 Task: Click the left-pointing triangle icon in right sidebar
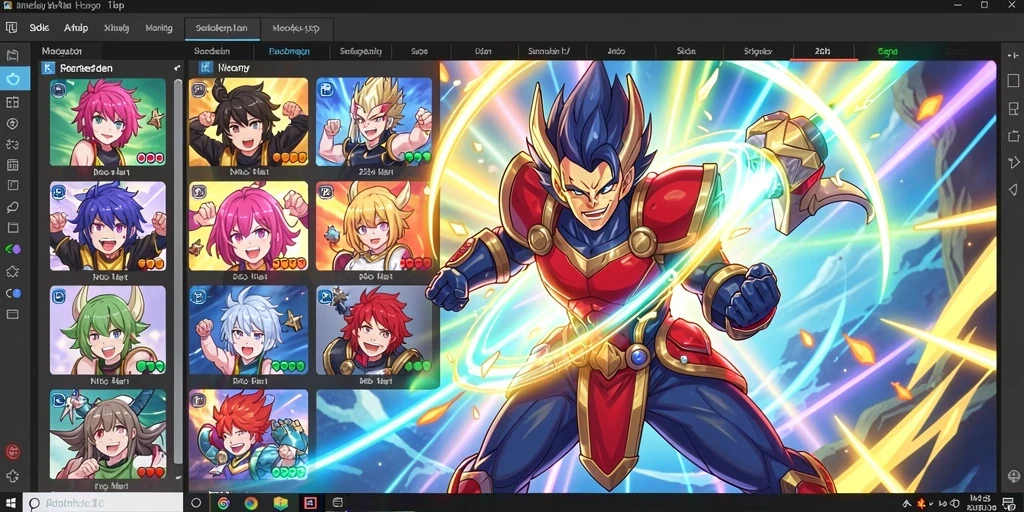(1013, 189)
